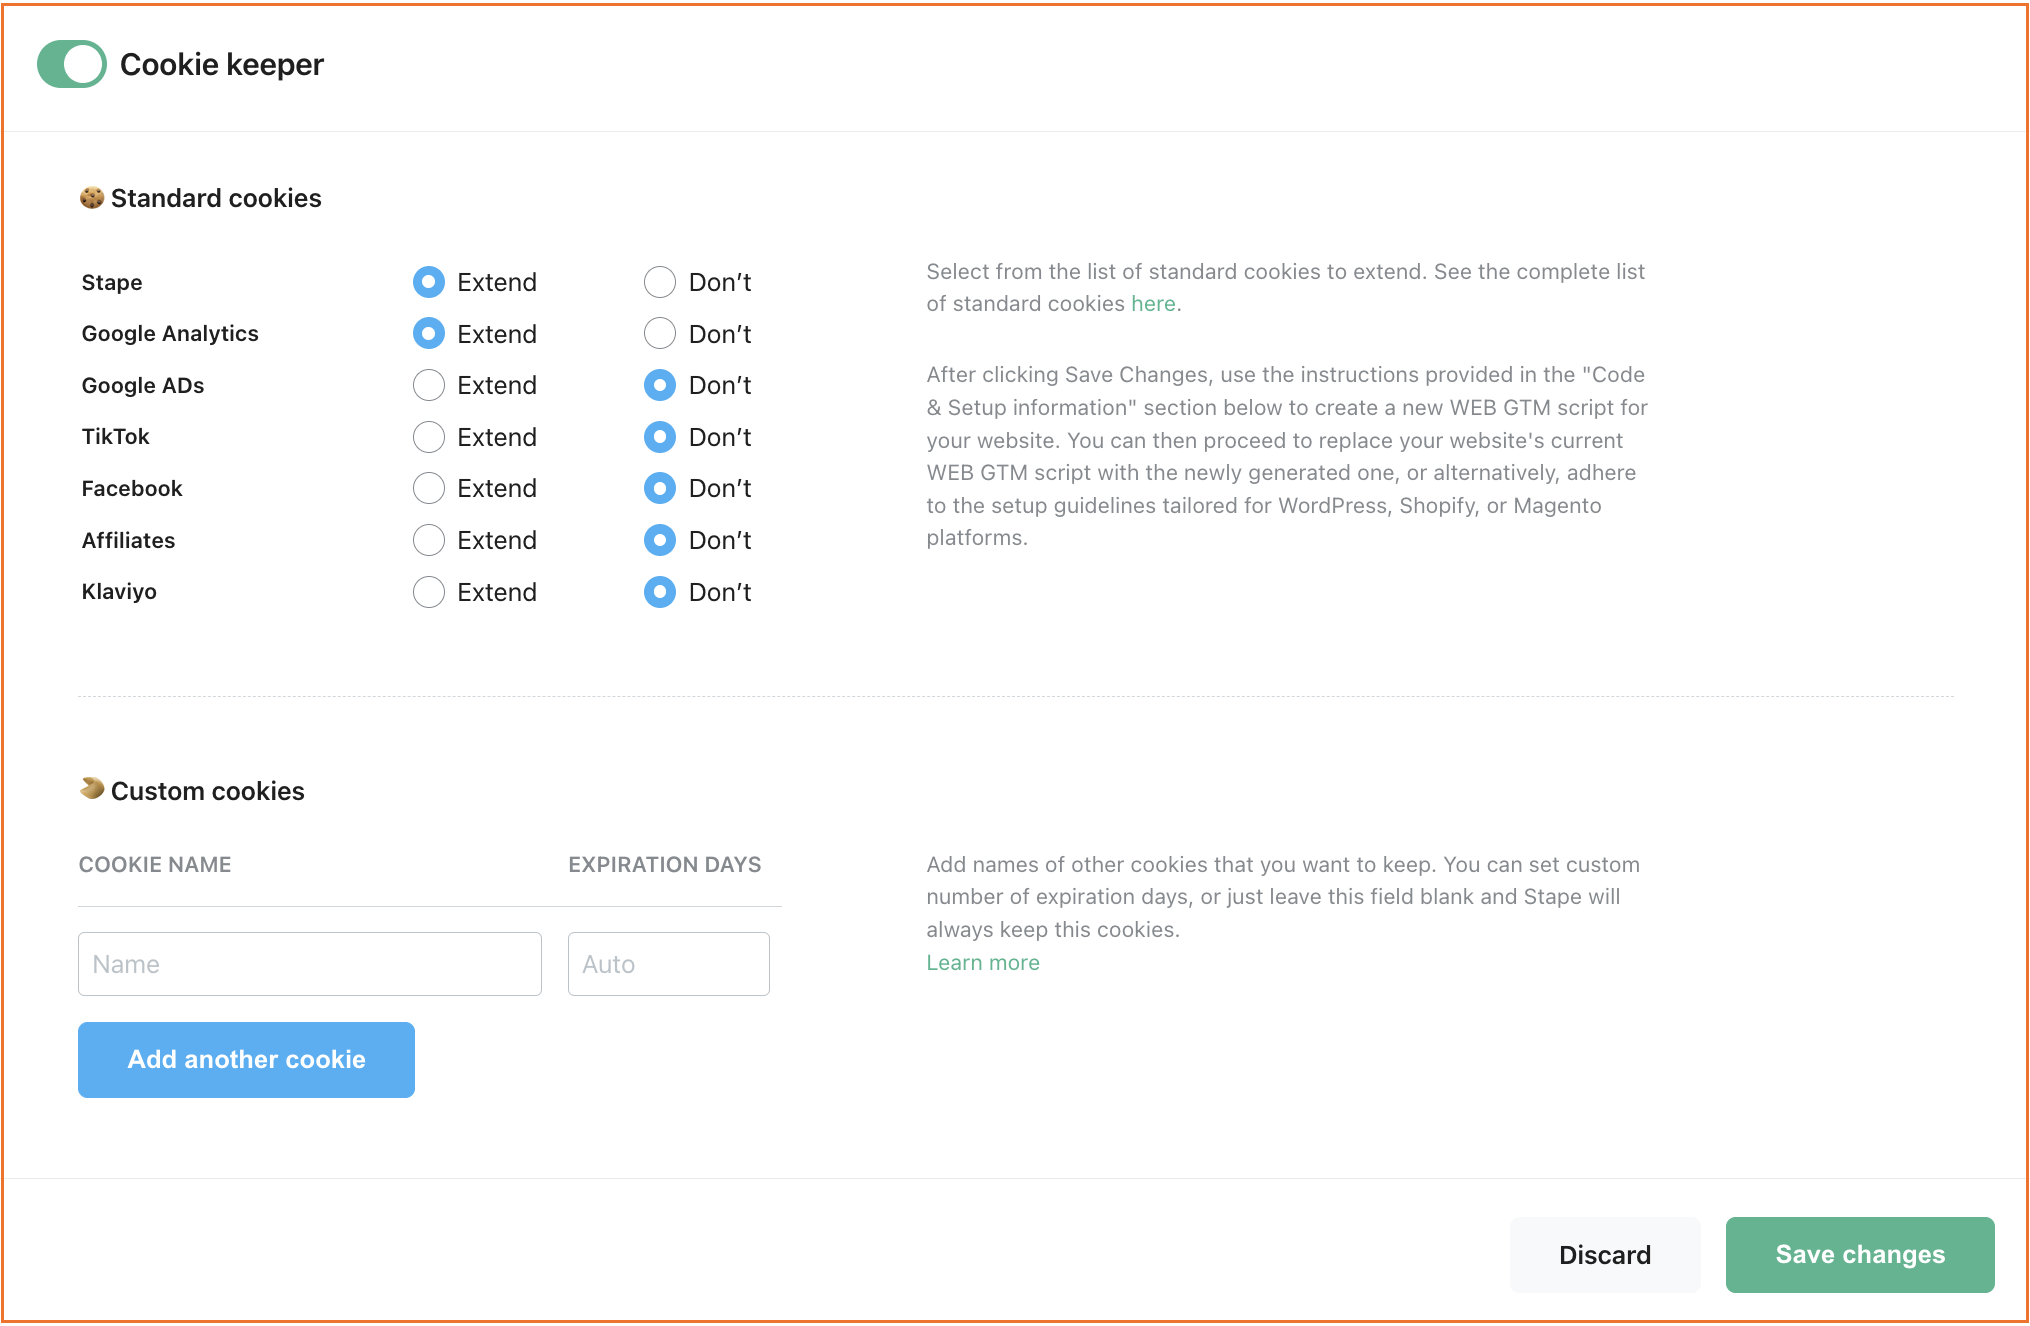This screenshot has width=2030, height=1326.
Task: Choose Extend for TikTok cookies
Action: pyautogui.click(x=429, y=437)
